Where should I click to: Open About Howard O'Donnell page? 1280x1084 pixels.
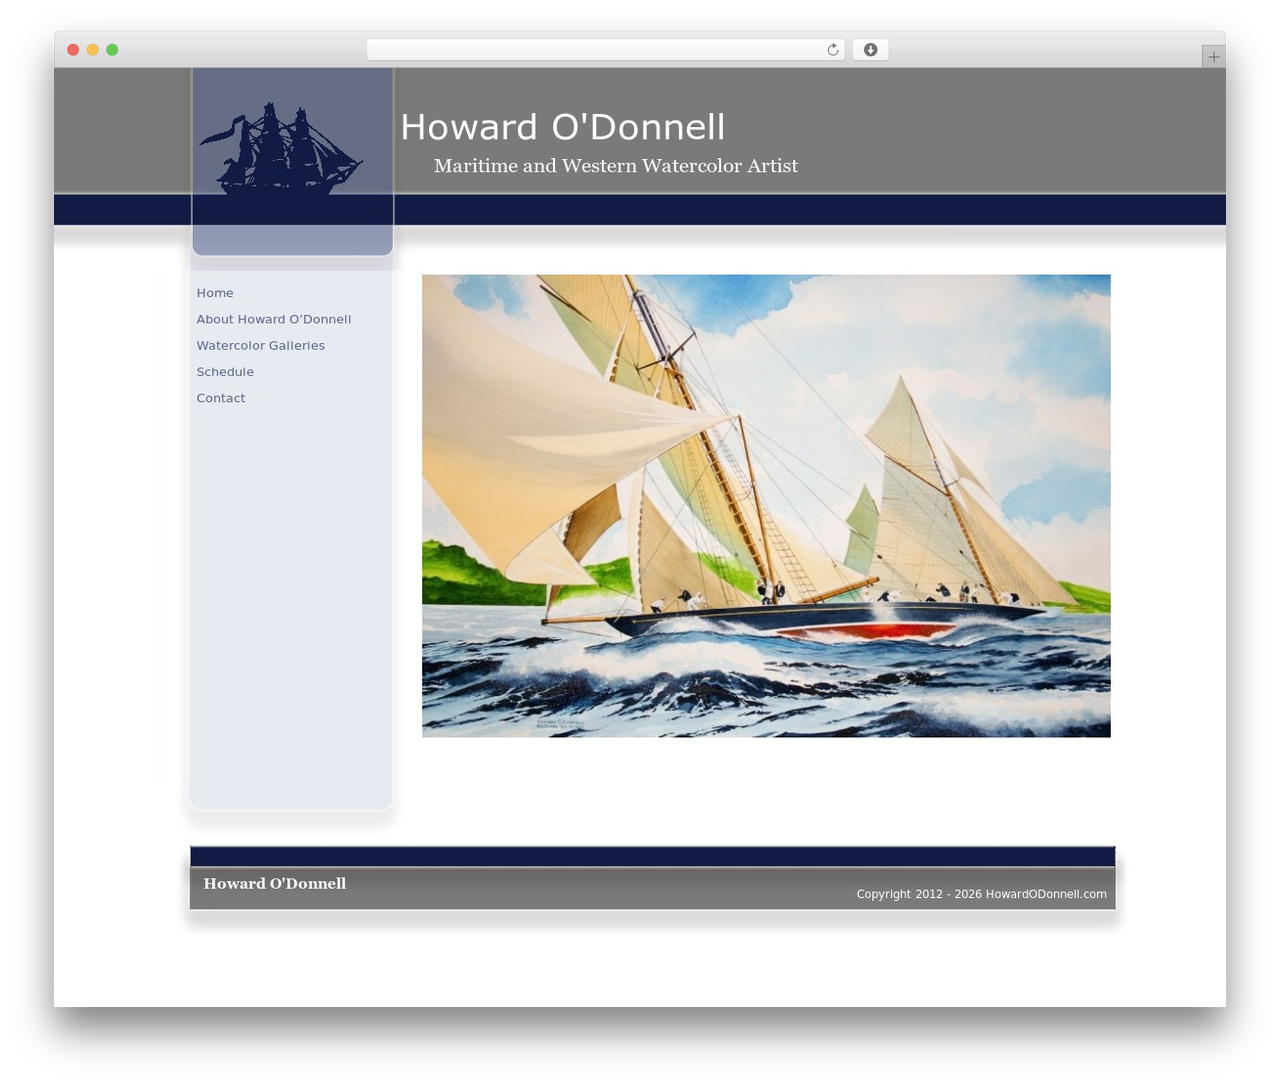pos(274,319)
